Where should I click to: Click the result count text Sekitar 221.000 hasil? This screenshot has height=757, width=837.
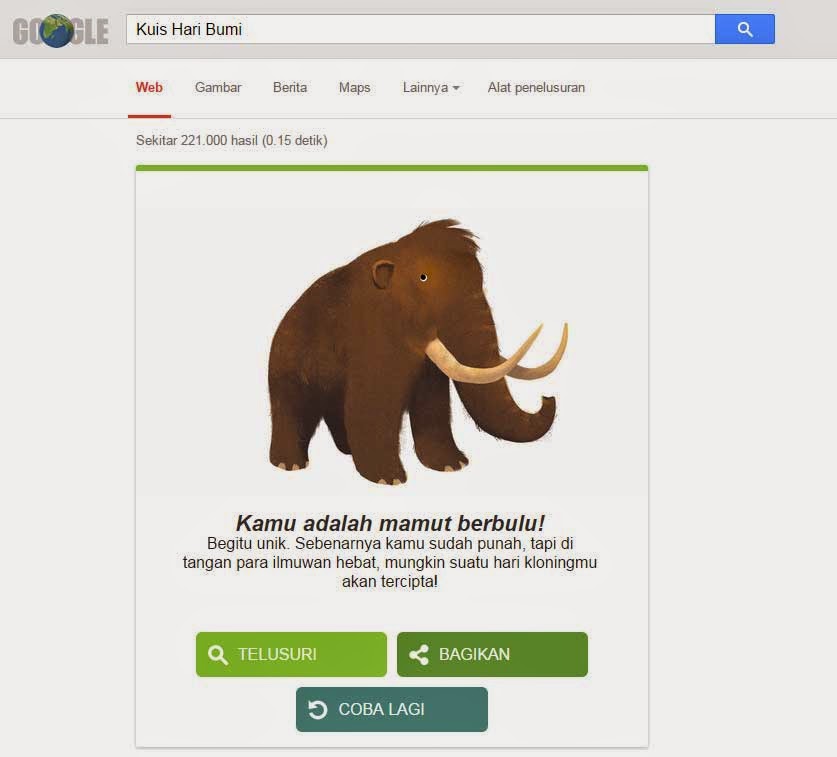[197, 140]
